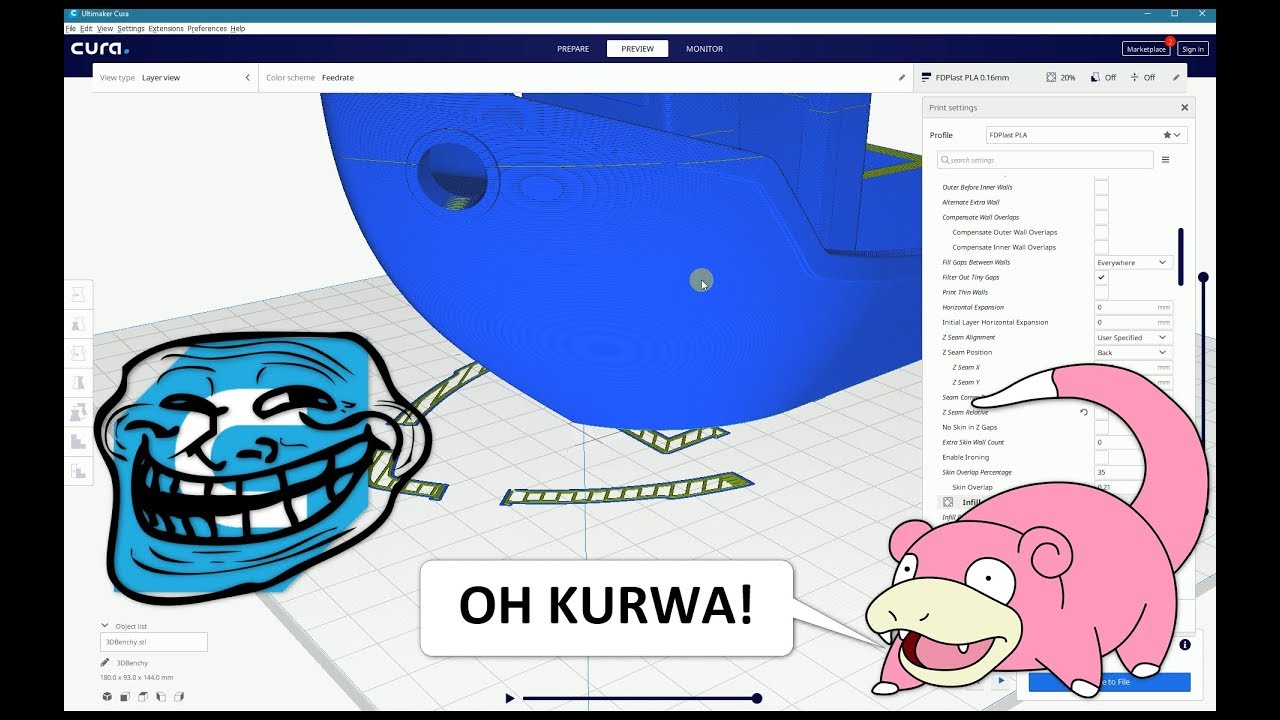This screenshot has width=1280, height=720.
Task: Open the Profile FDPlast PLA dropdown
Action: [x=1086, y=135]
